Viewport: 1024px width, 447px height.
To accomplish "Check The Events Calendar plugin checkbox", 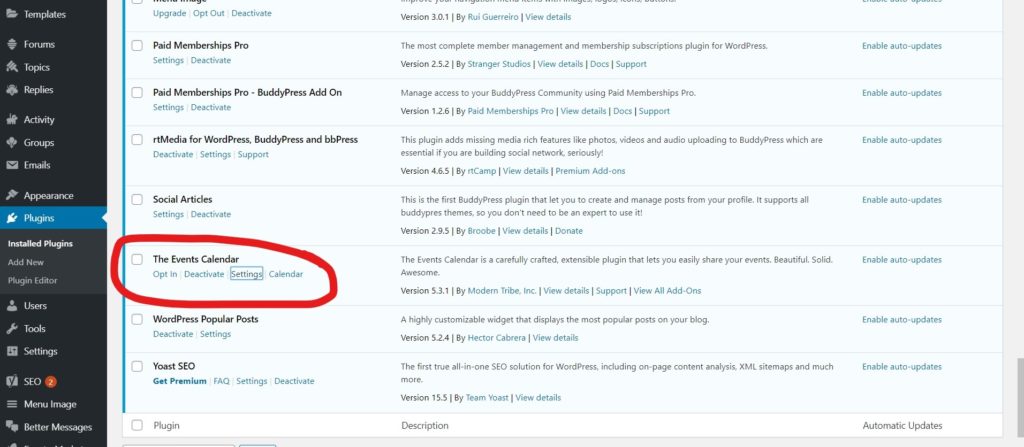I will pyautogui.click(x=137, y=259).
